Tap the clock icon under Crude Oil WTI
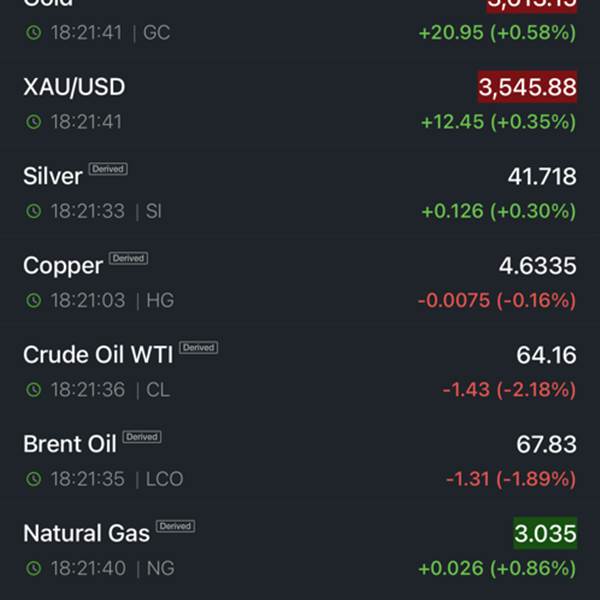The width and height of the screenshot is (600, 600). coord(34,390)
